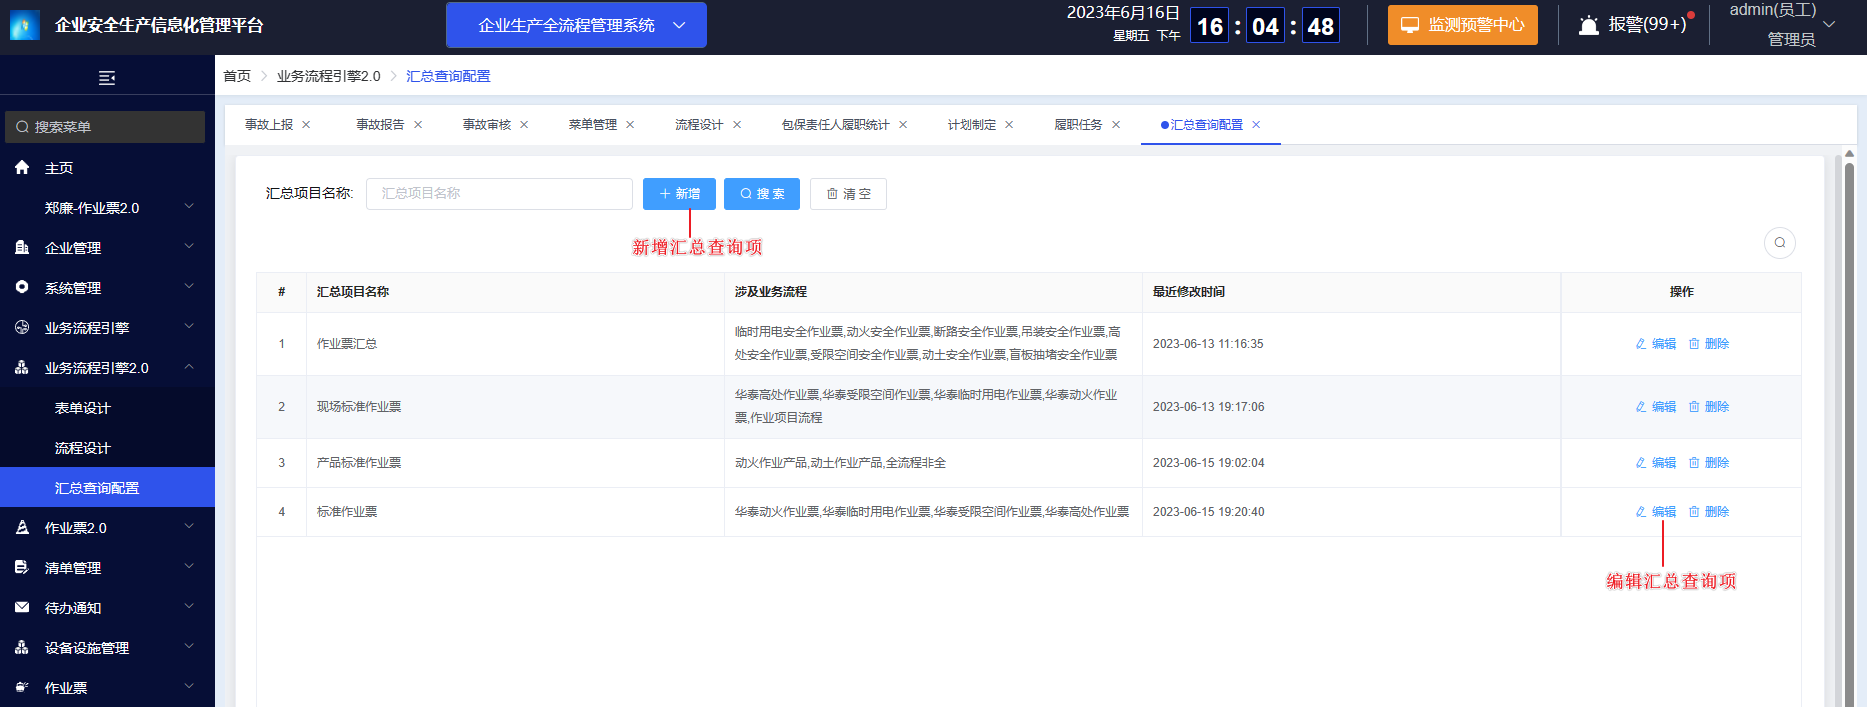Screen dimensions: 1867x707
Task: Click the 主页 home icon in the sidebar
Action: tap(22, 167)
